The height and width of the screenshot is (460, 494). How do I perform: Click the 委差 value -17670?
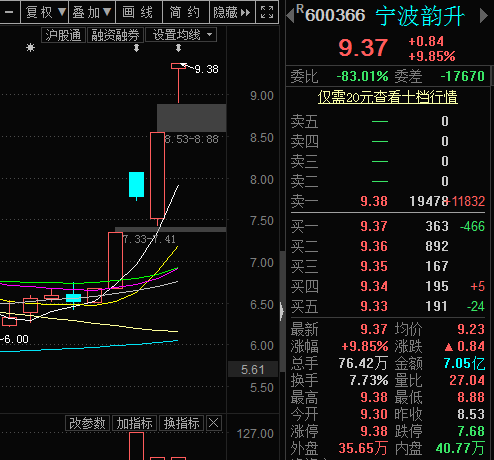(462, 76)
